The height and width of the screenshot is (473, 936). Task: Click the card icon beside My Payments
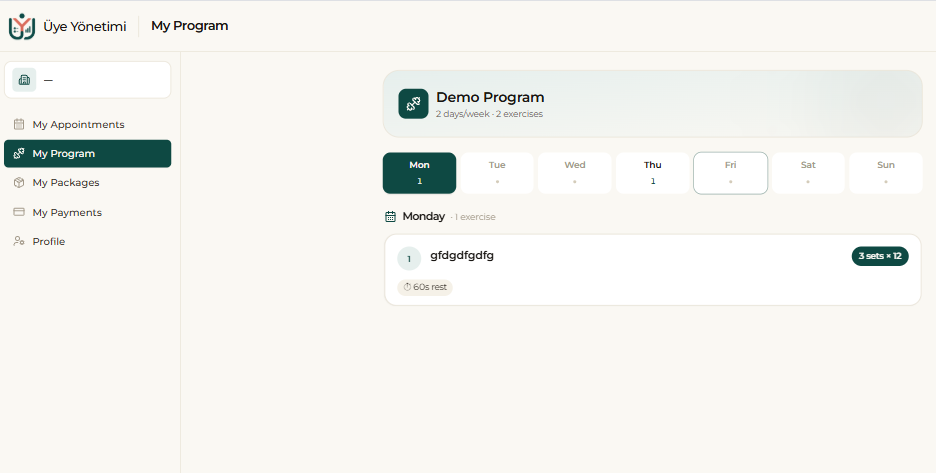pos(19,212)
